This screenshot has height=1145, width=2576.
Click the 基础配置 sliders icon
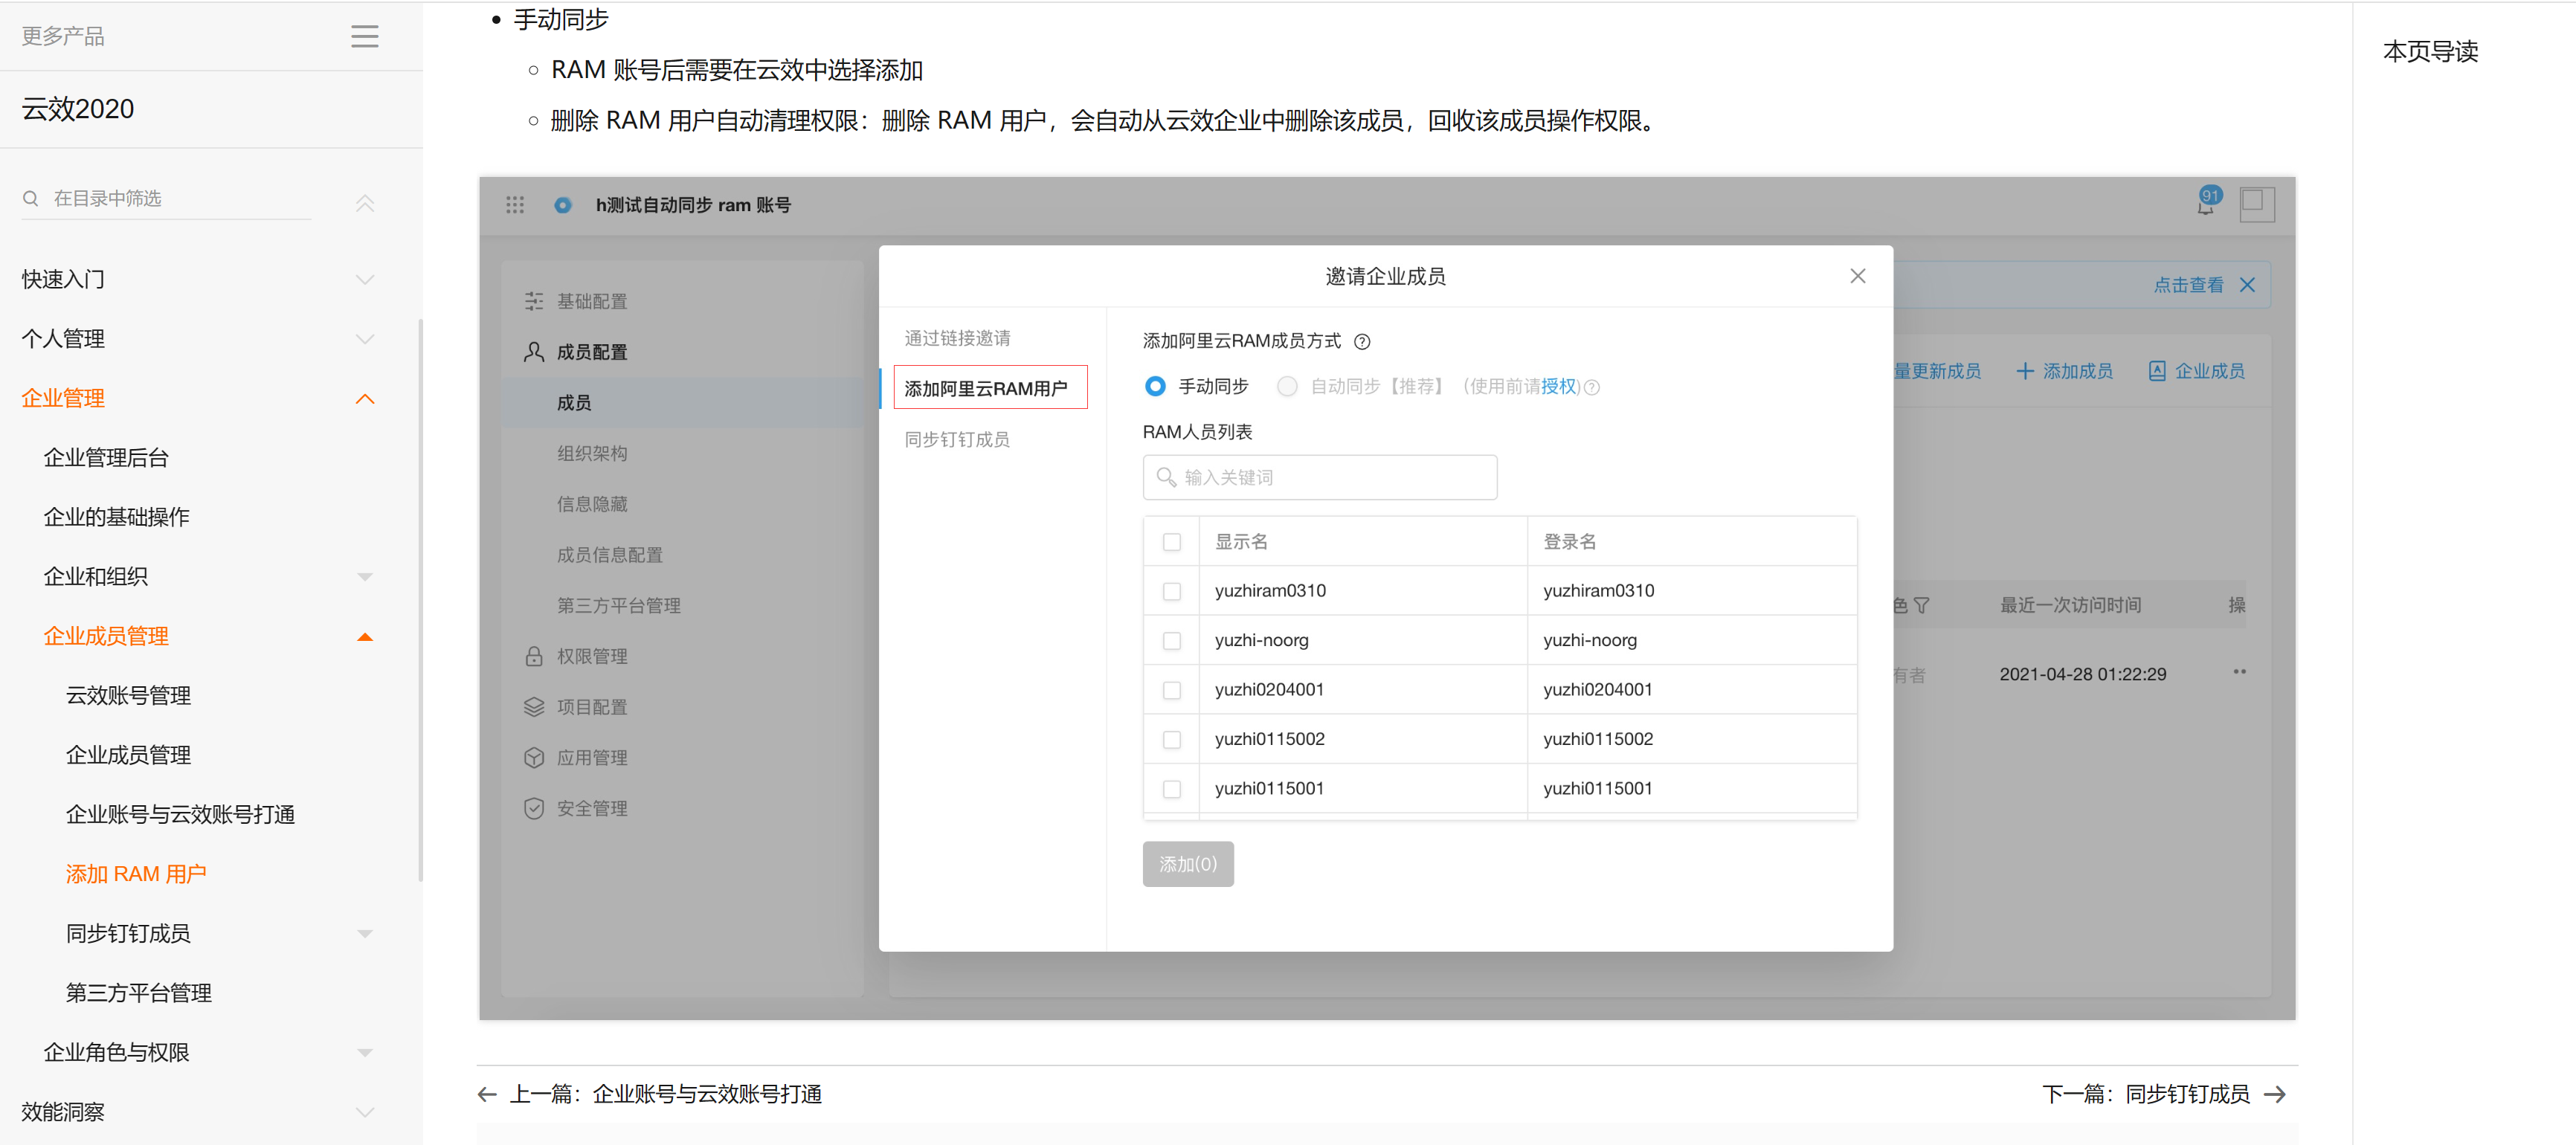[x=534, y=301]
